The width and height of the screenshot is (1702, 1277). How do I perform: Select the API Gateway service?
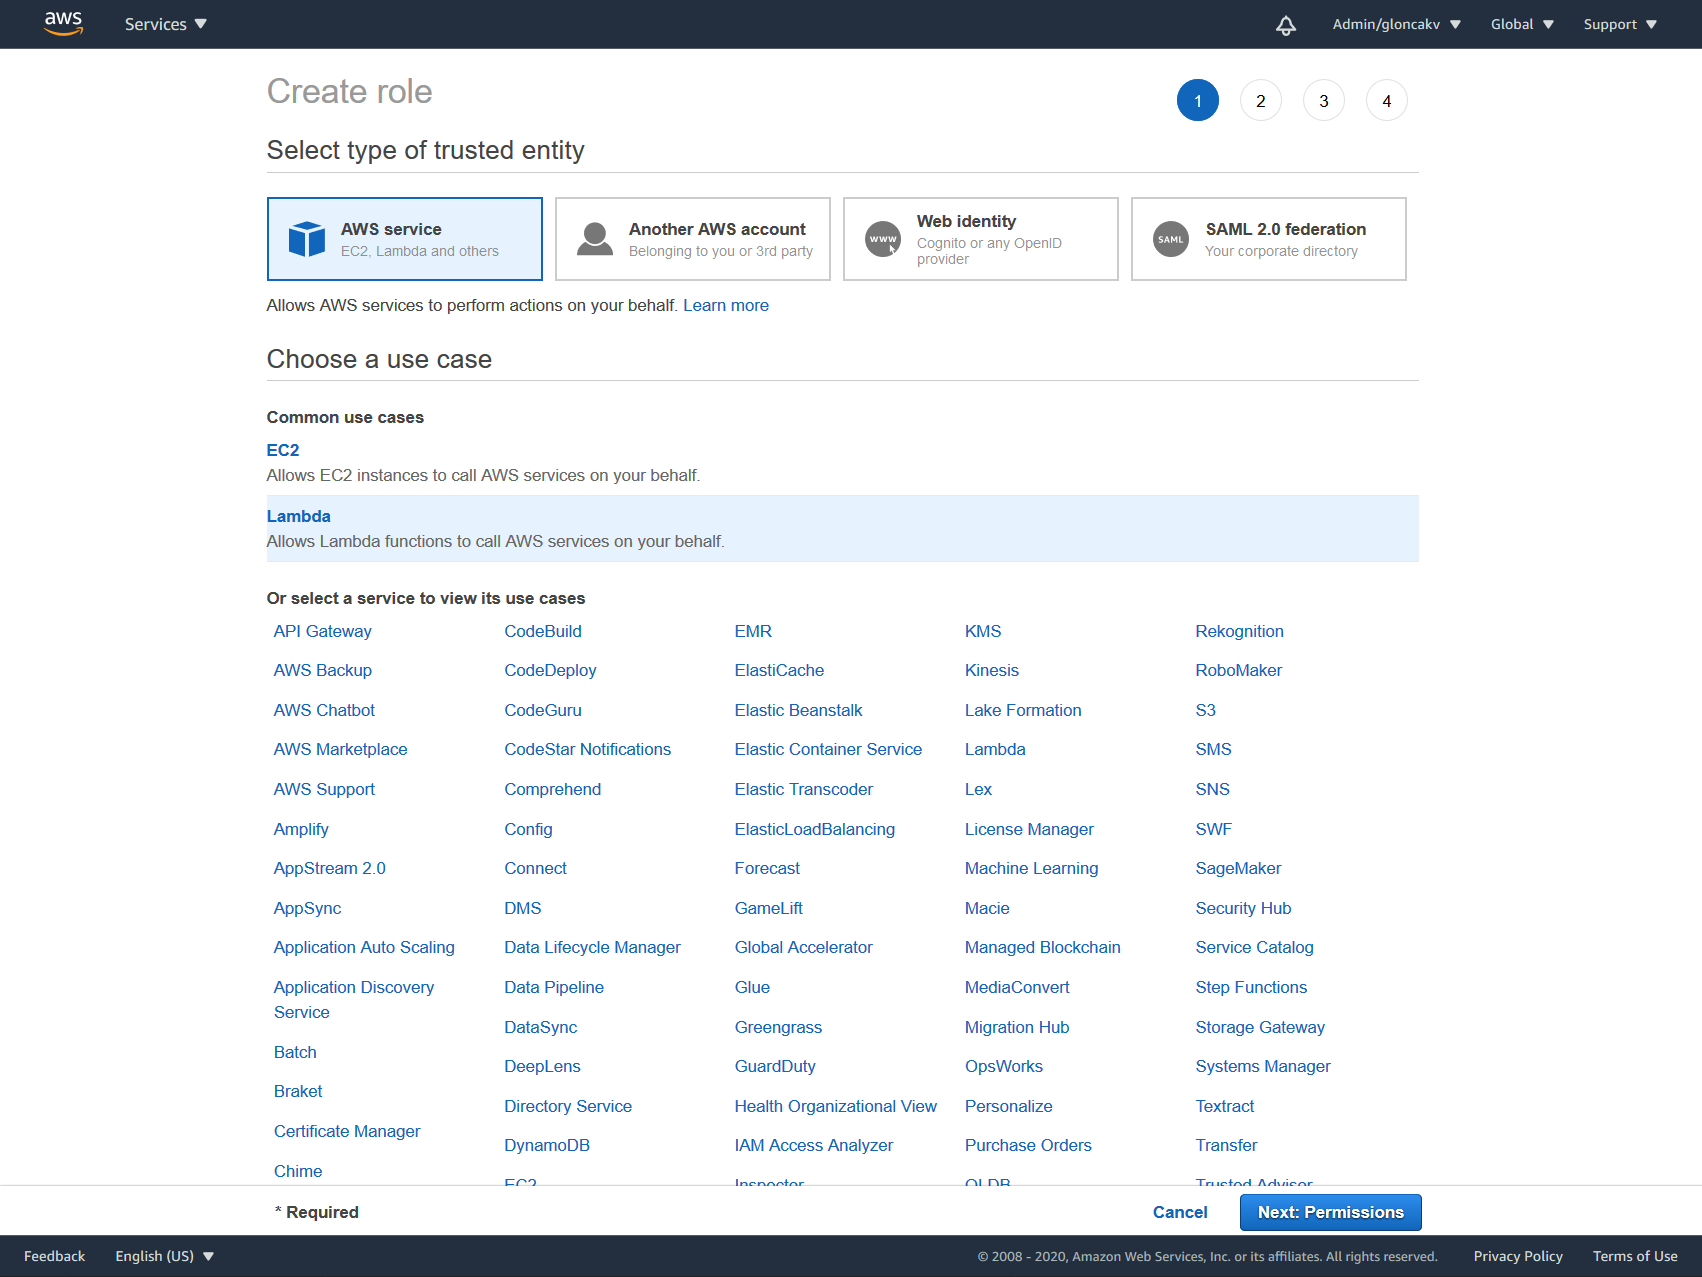pyautogui.click(x=323, y=631)
